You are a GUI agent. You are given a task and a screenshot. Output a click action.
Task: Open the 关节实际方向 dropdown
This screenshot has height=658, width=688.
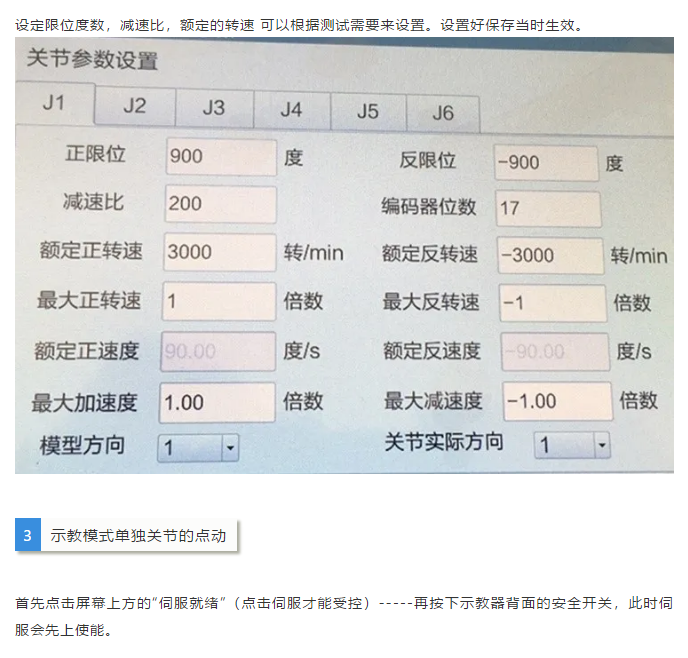tap(572, 445)
